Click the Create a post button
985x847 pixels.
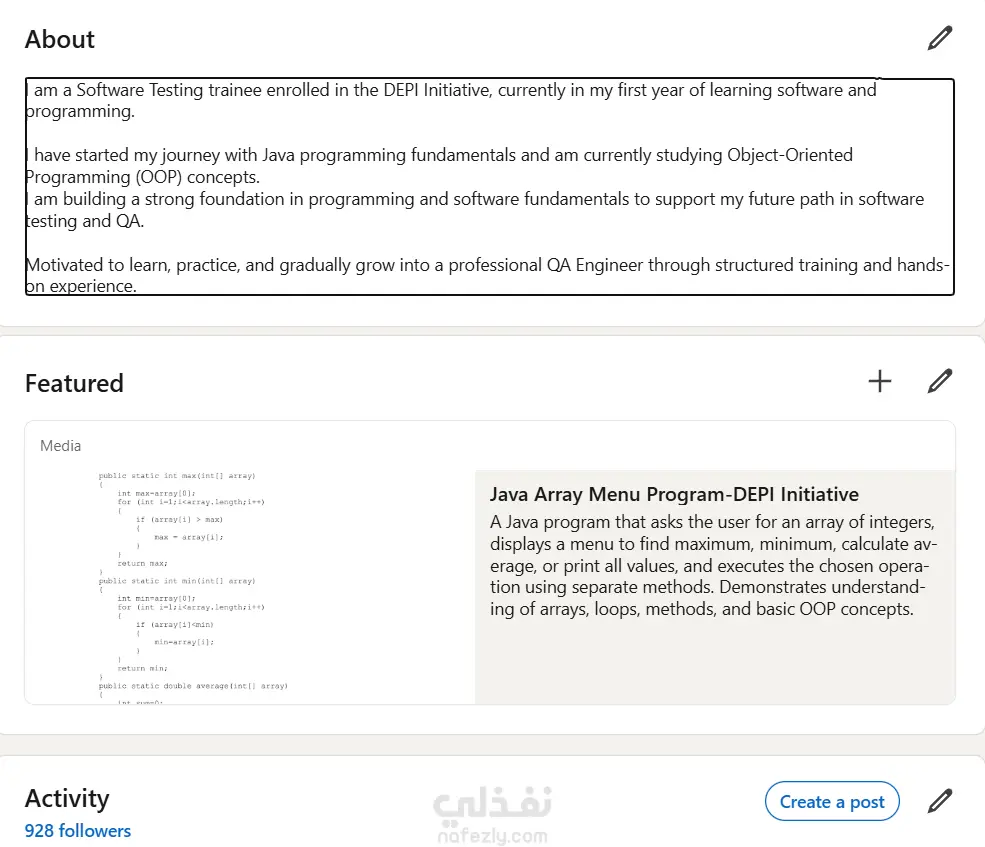[832, 802]
